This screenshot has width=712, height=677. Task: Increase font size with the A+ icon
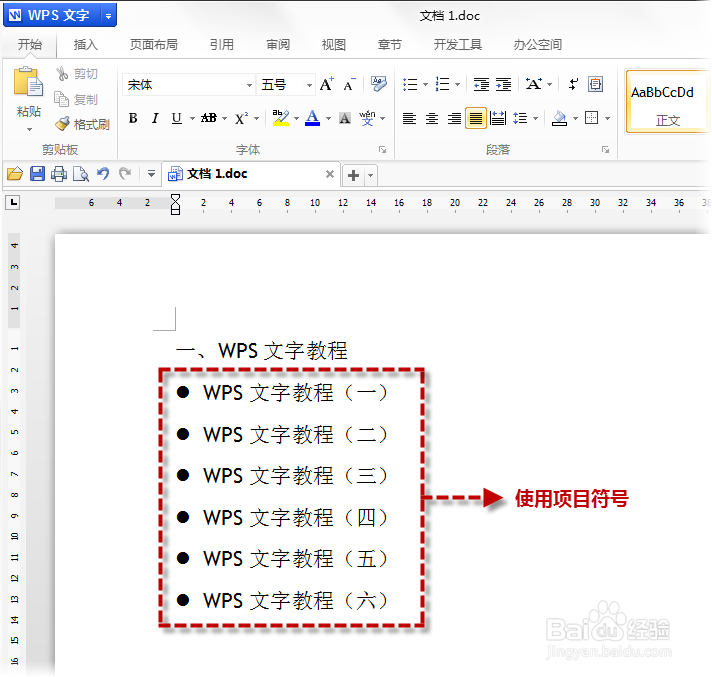[x=326, y=84]
